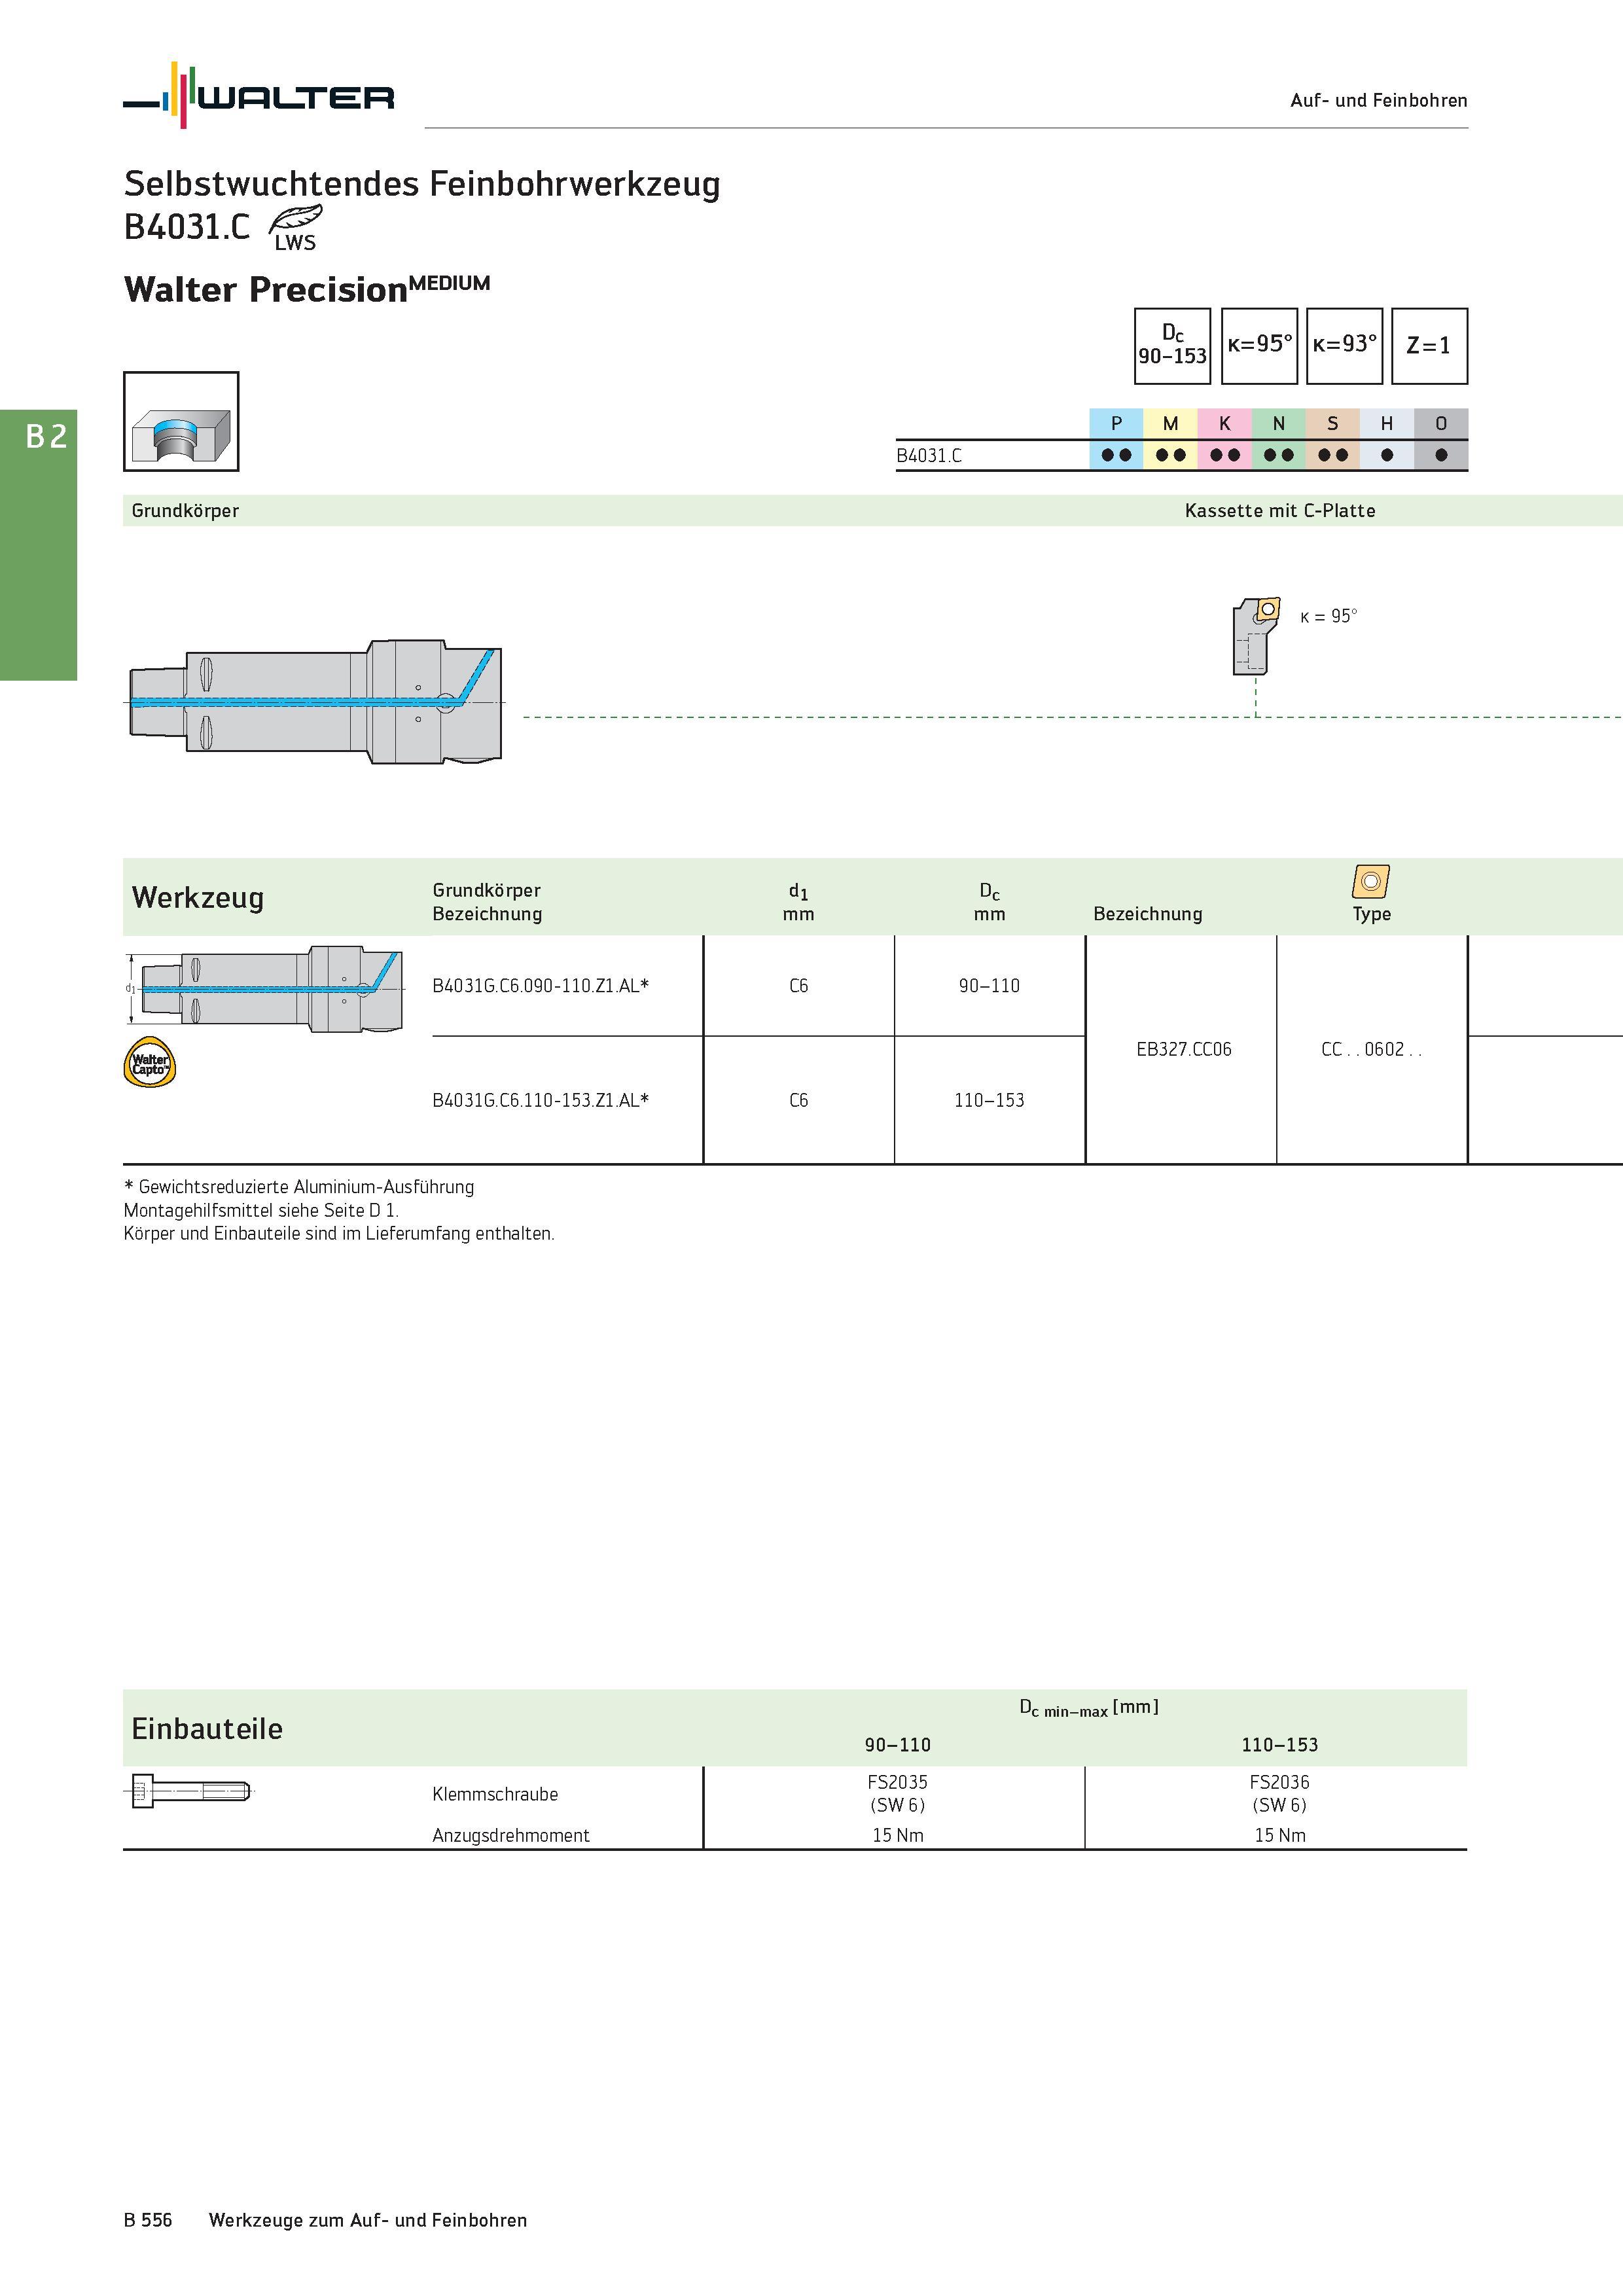Click the yellow M material swatch
The height and width of the screenshot is (2296, 1623).
pyautogui.click(x=1170, y=439)
